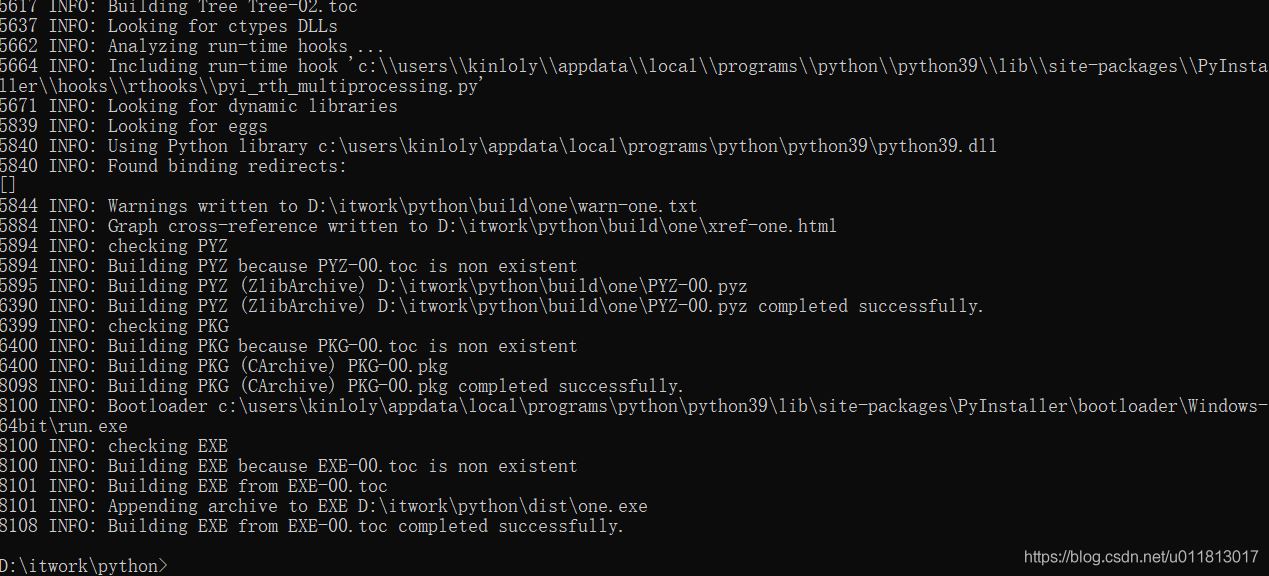This screenshot has width=1269, height=576.
Task: Click the 'Looking for eggs' log line
Action: pos(187,126)
